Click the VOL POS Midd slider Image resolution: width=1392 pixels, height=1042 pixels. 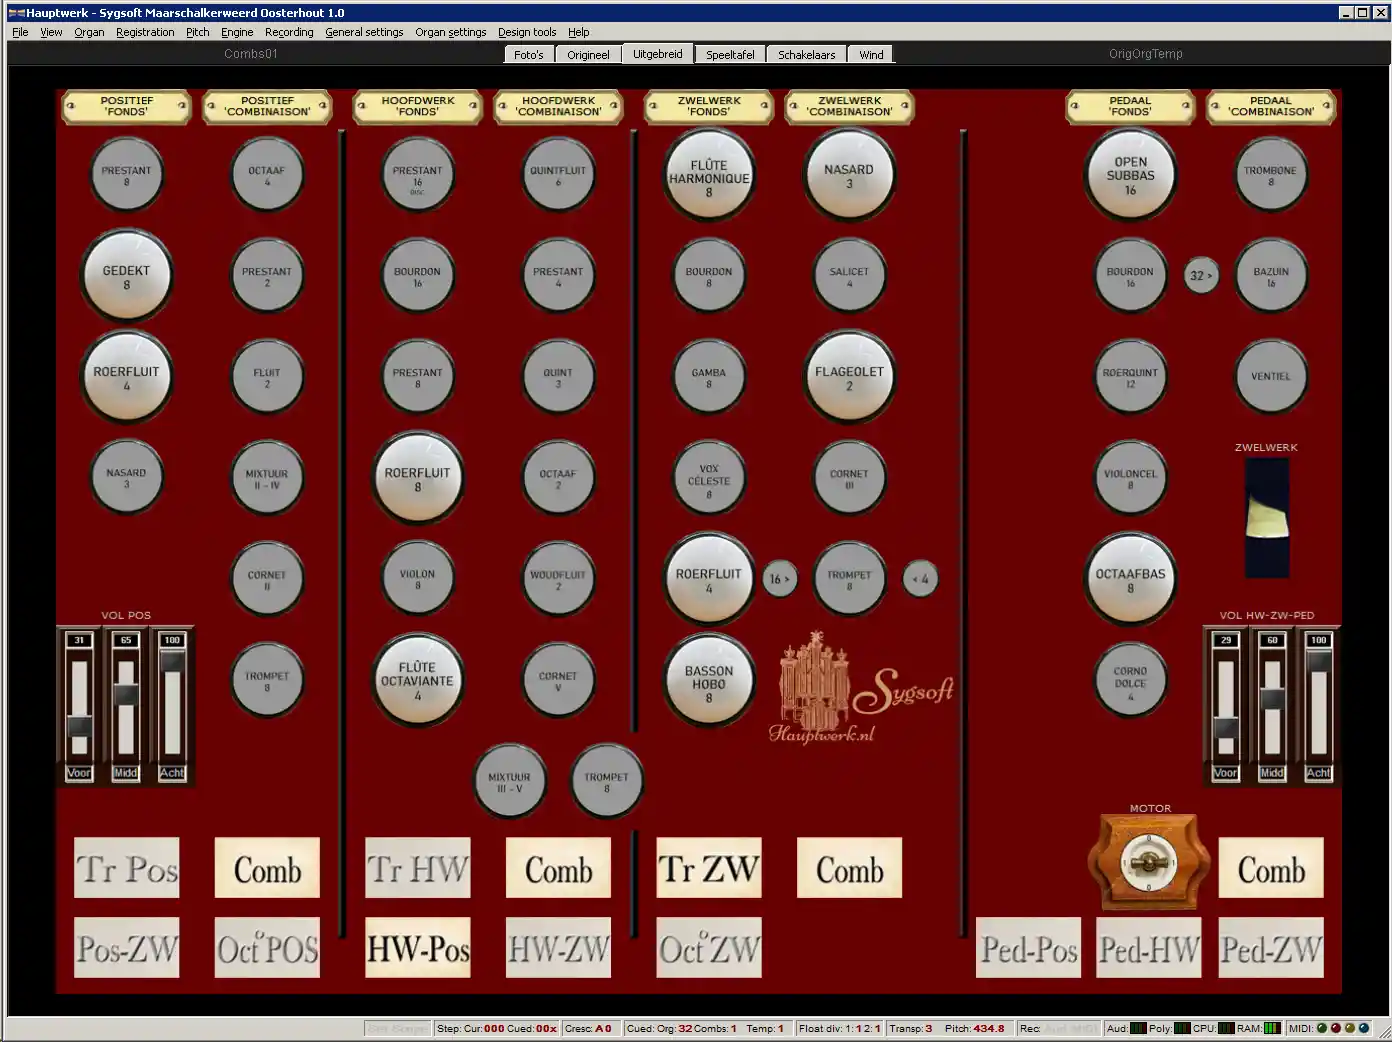[x=125, y=696]
